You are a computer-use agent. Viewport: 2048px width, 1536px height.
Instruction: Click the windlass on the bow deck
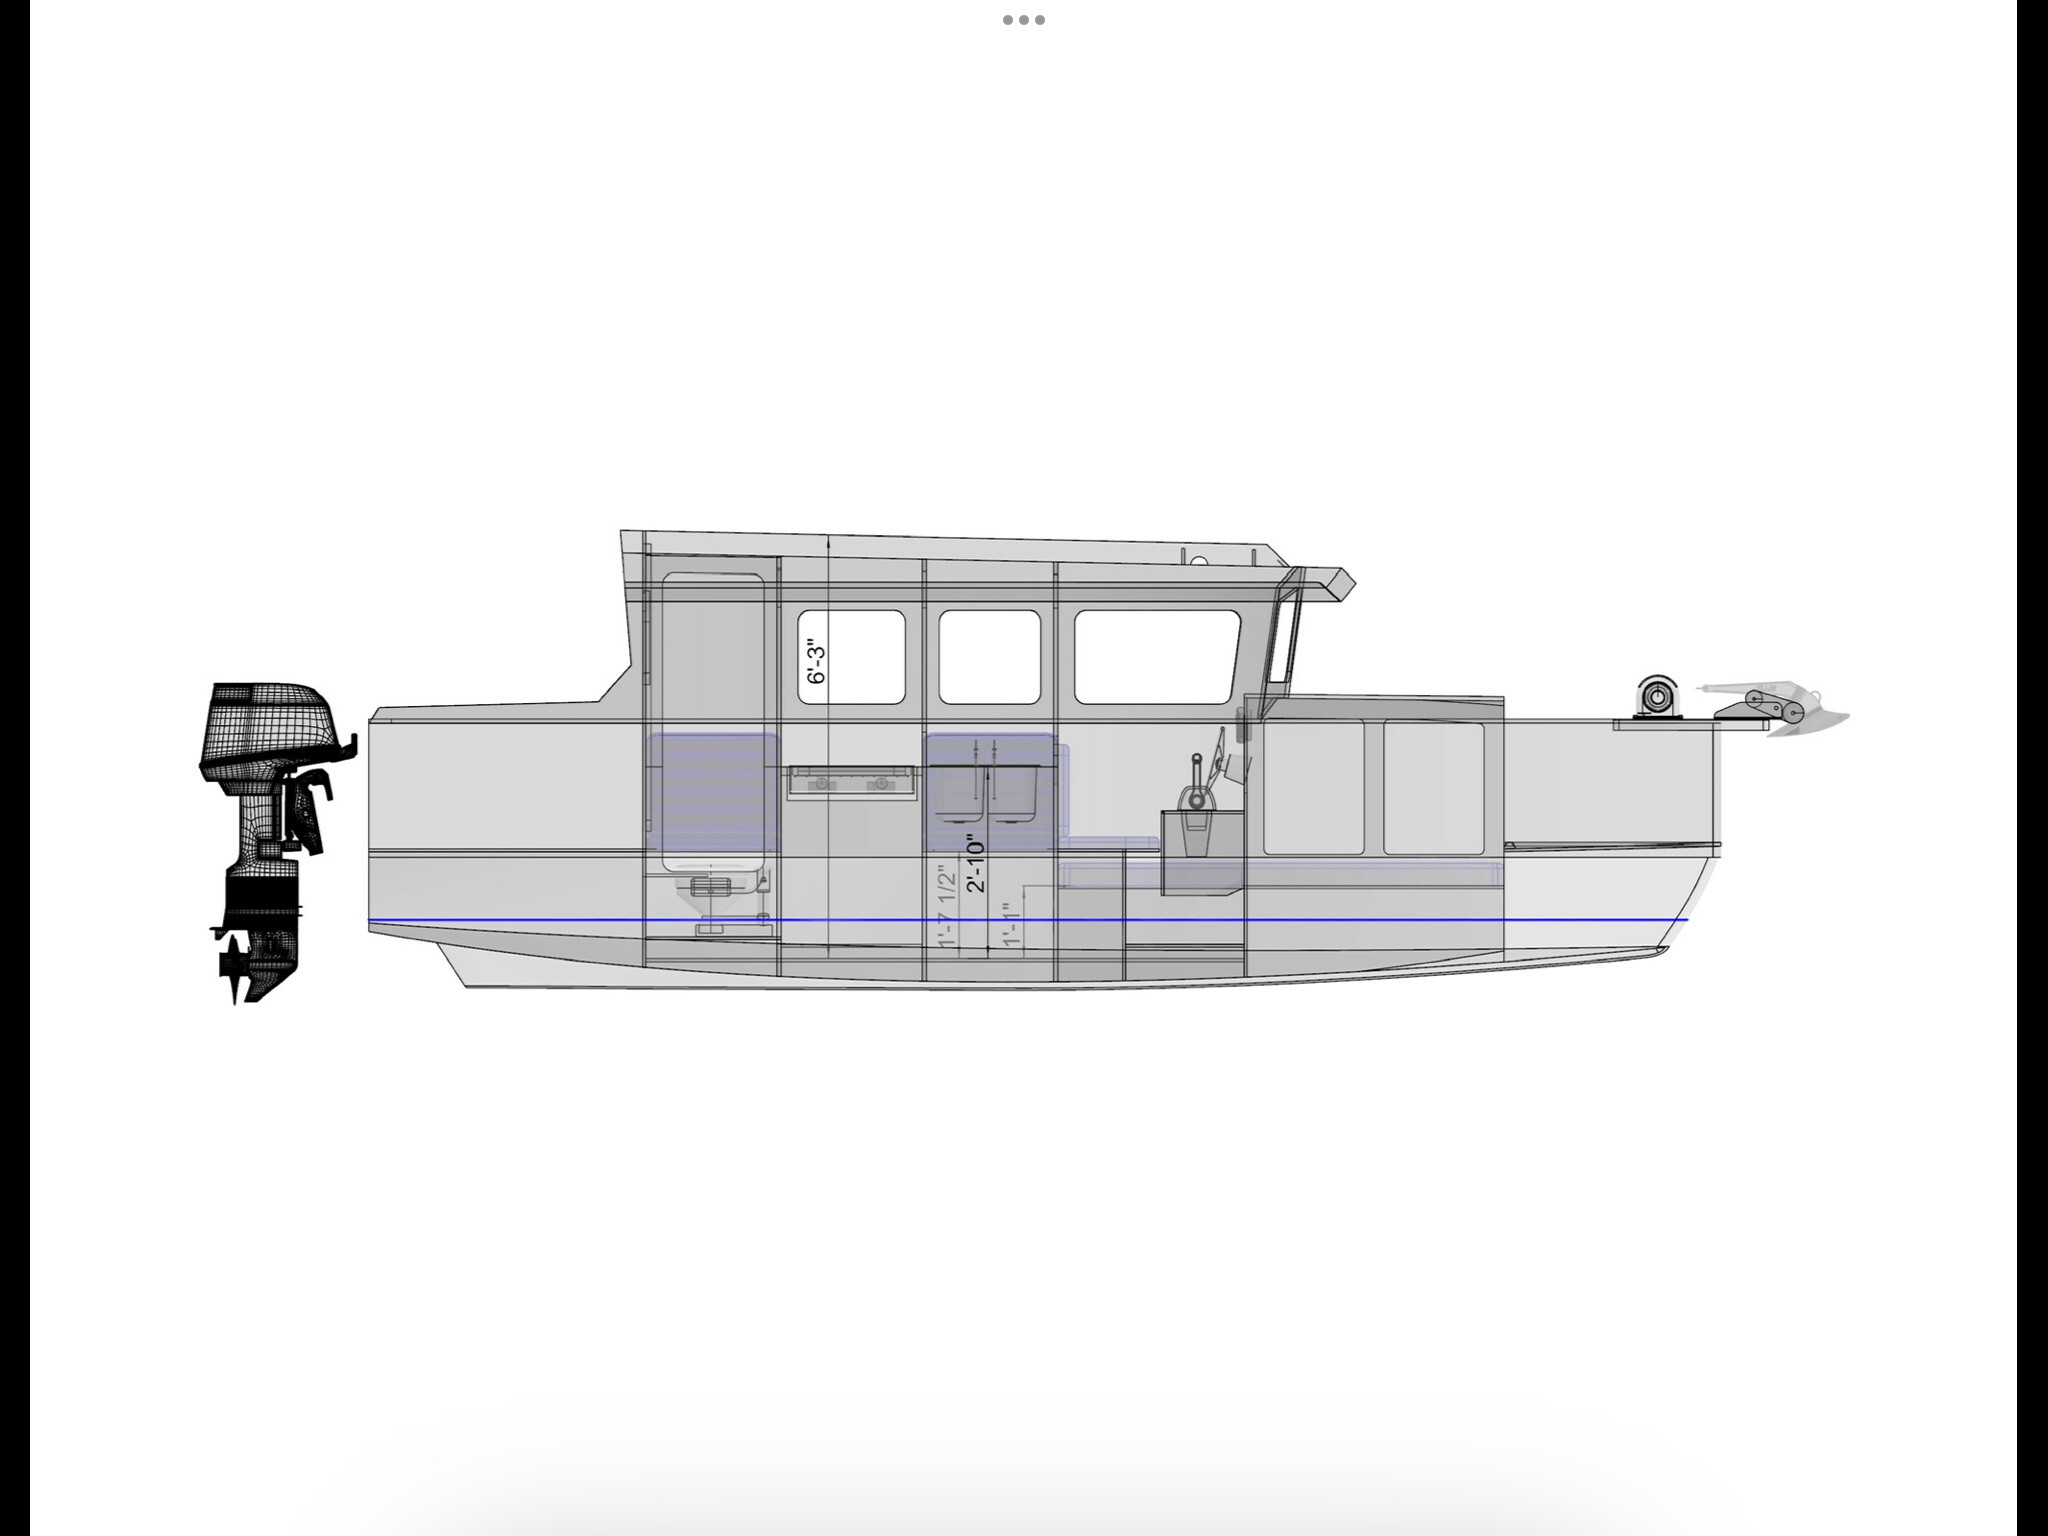coord(1657,697)
